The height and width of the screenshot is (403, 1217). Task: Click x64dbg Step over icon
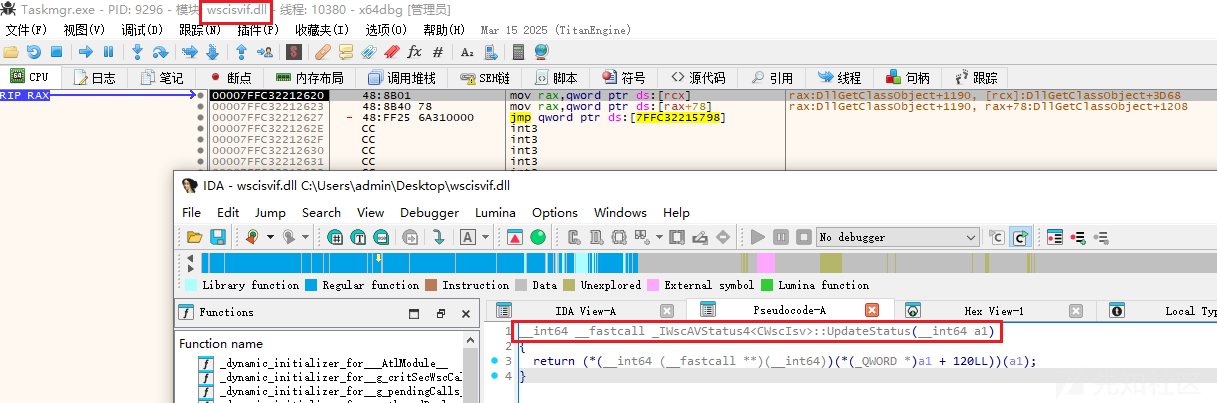pyautogui.click(x=161, y=51)
